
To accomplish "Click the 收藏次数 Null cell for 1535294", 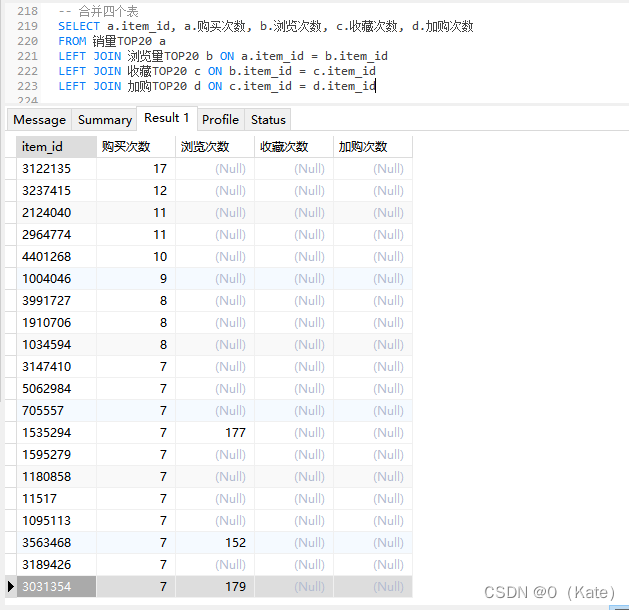I will (294, 433).
